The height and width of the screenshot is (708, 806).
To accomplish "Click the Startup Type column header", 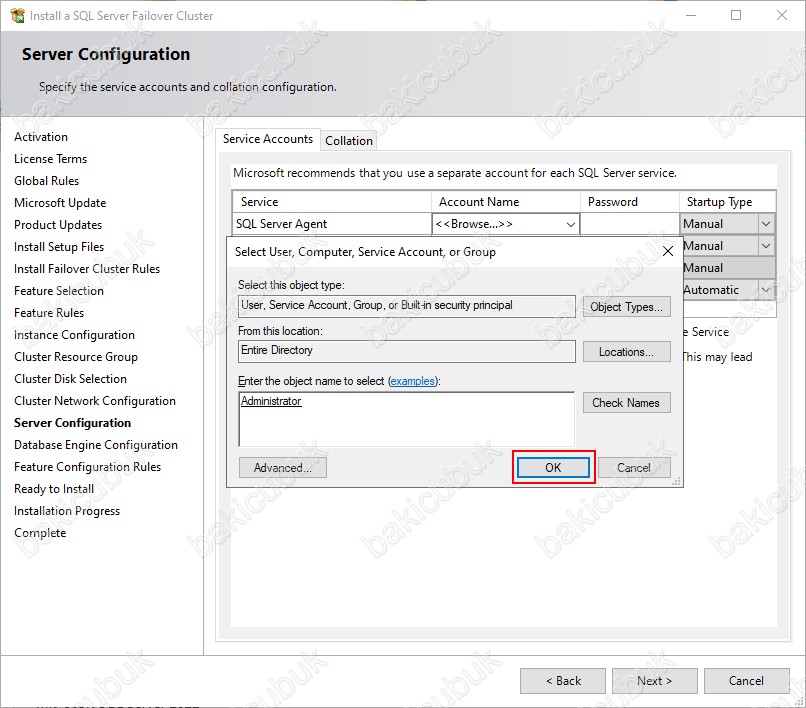I will [x=727, y=202].
